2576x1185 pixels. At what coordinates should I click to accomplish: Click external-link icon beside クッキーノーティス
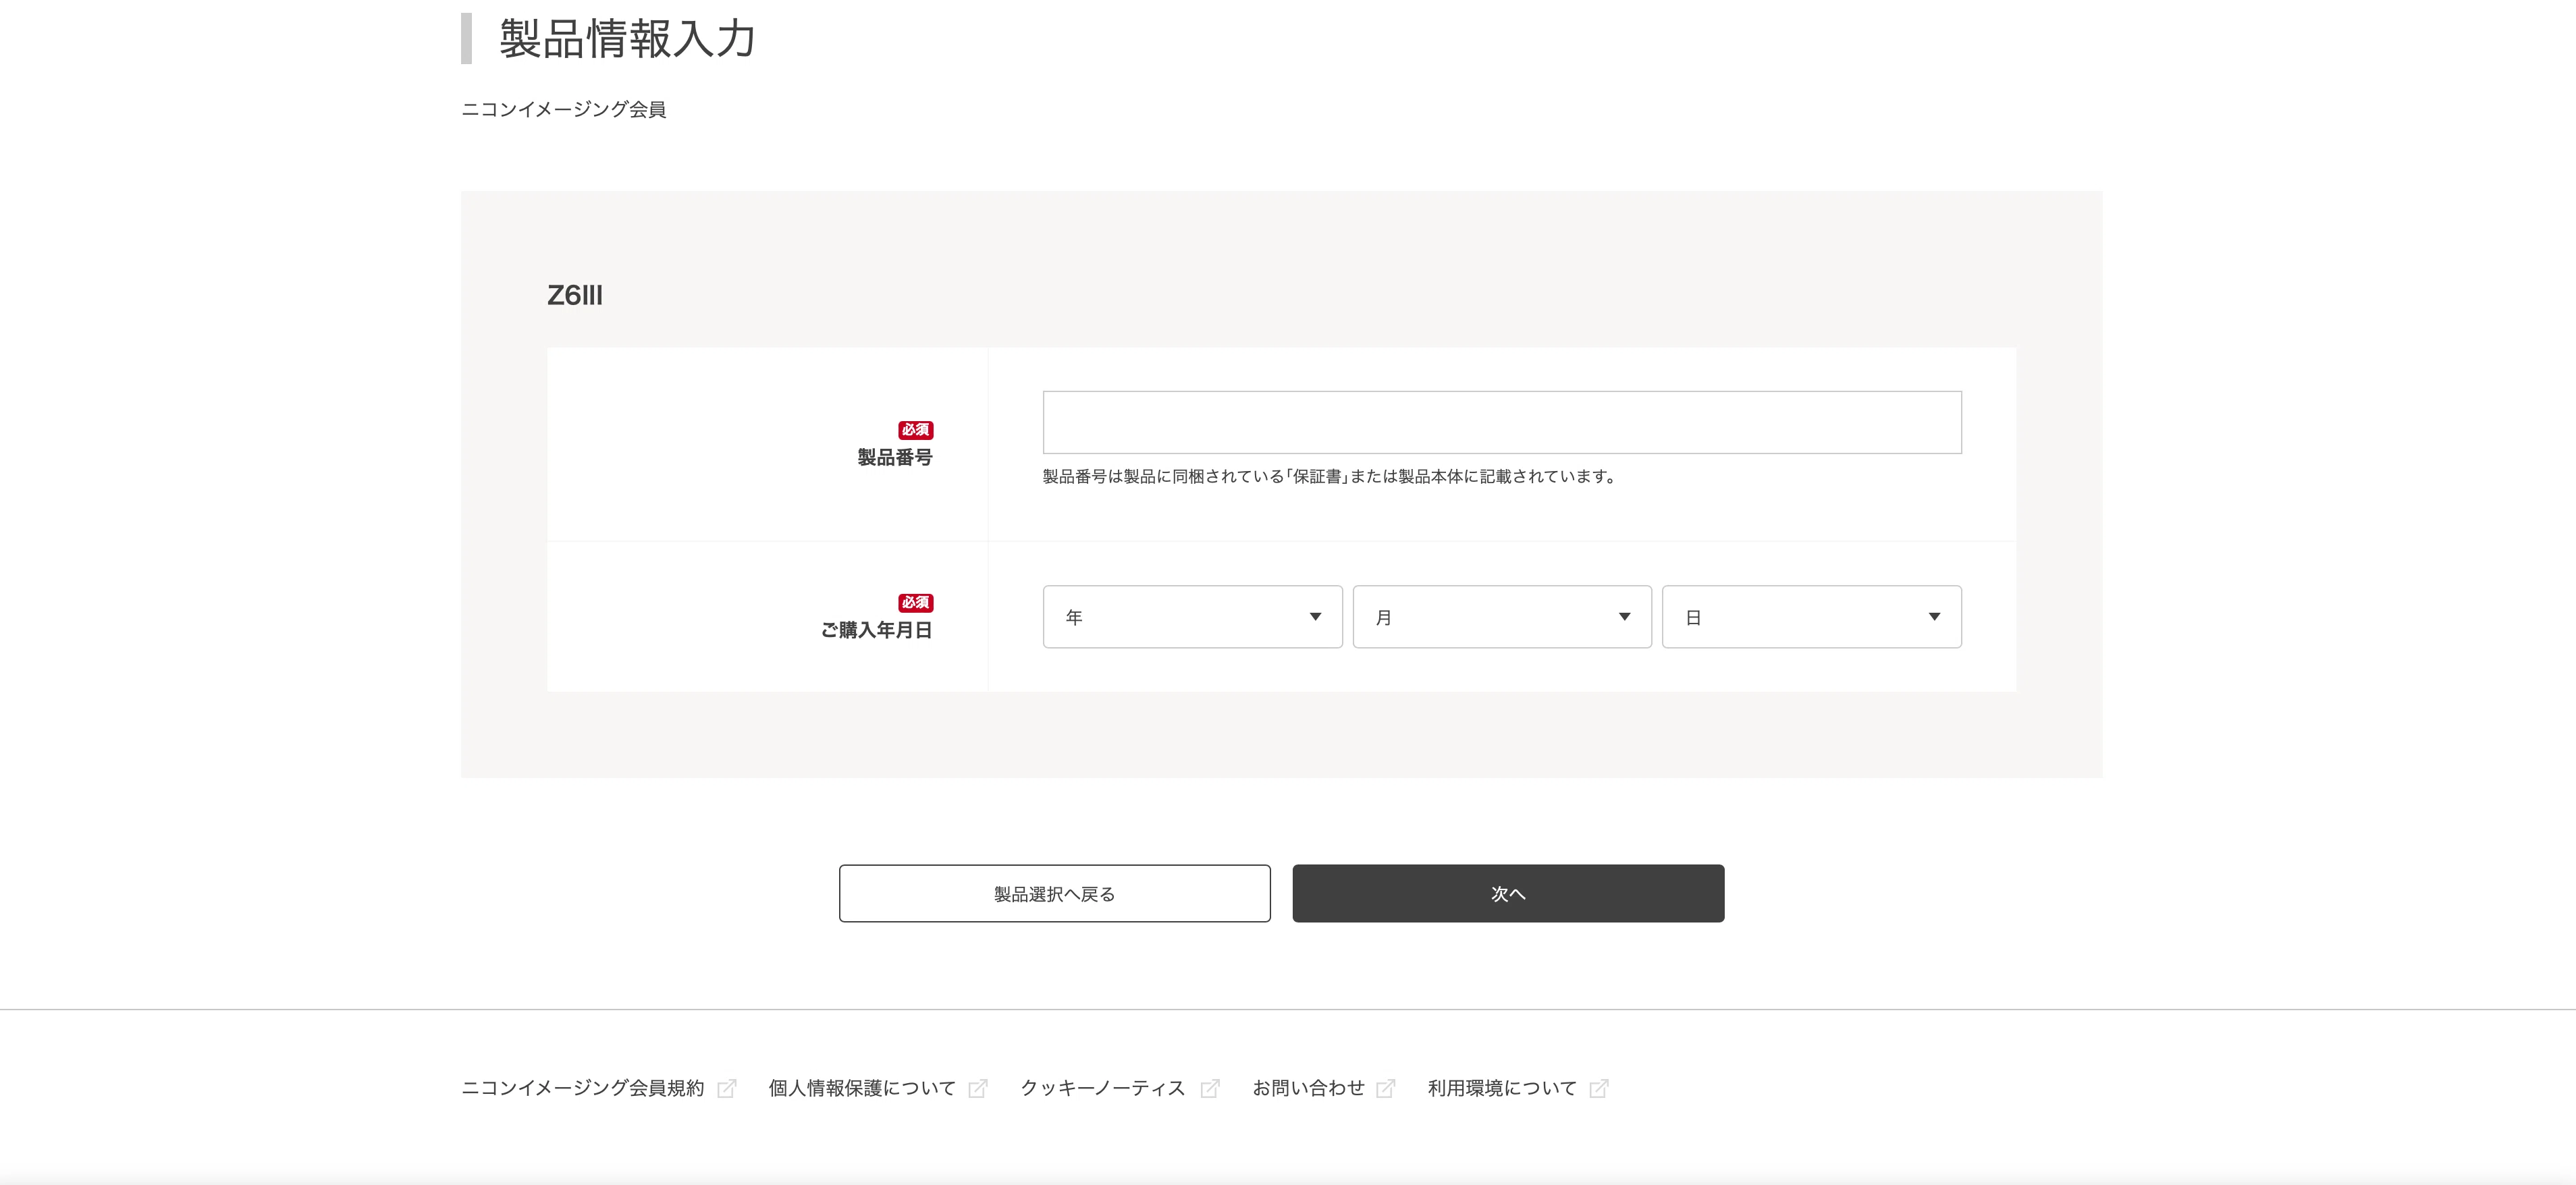pos(1210,1088)
